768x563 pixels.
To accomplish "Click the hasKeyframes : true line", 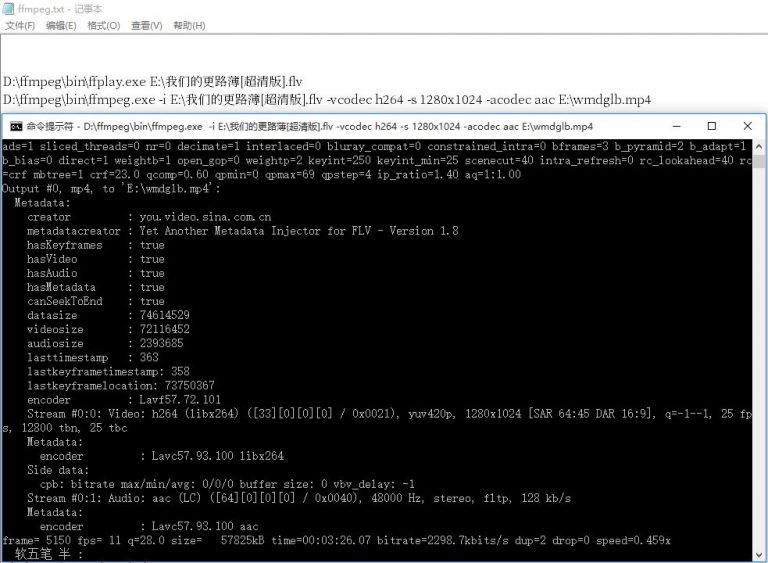I will [x=96, y=245].
